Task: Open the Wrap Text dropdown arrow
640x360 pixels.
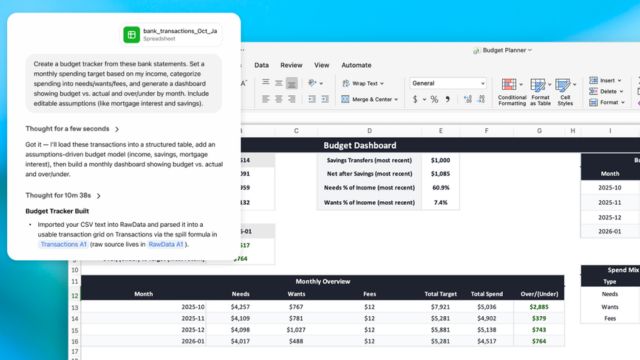Action: coord(382,84)
